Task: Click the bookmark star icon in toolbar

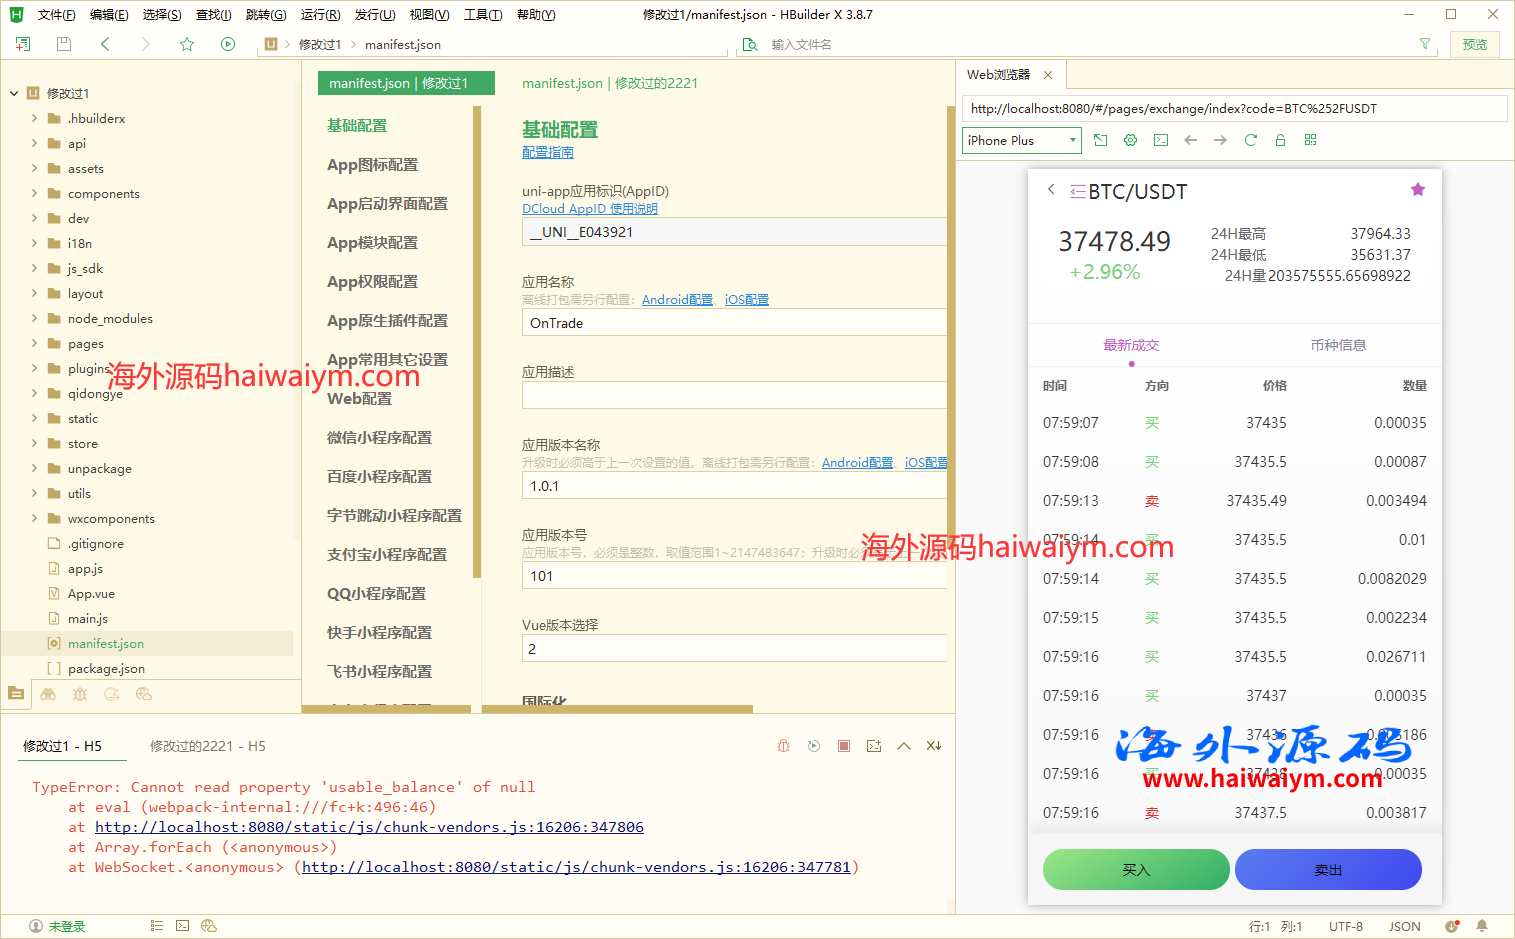Action: pos(187,44)
